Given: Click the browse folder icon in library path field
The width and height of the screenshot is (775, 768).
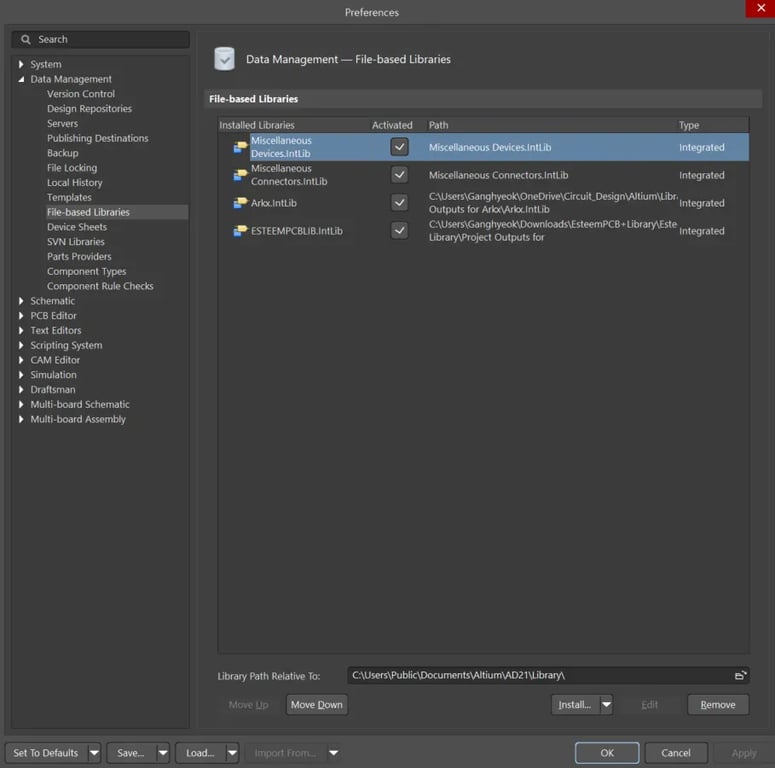Looking at the screenshot, I should pyautogui.click(x=740, y=675).
